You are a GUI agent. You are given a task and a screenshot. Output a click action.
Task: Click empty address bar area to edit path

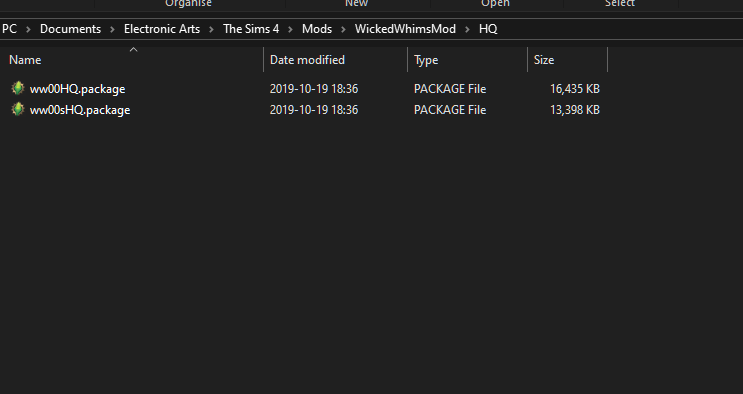(616, 29)
